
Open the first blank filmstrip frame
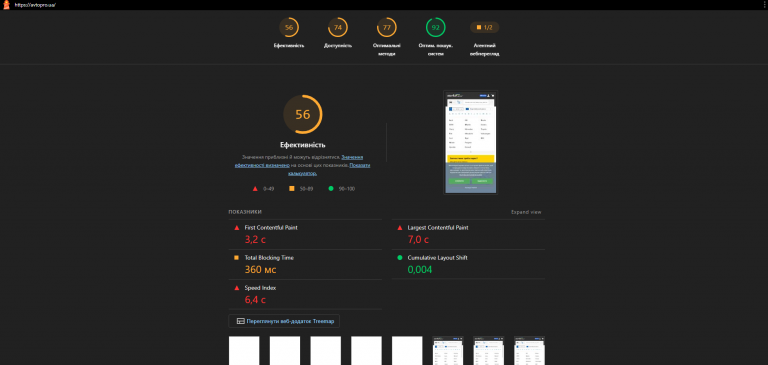[244, 351]
